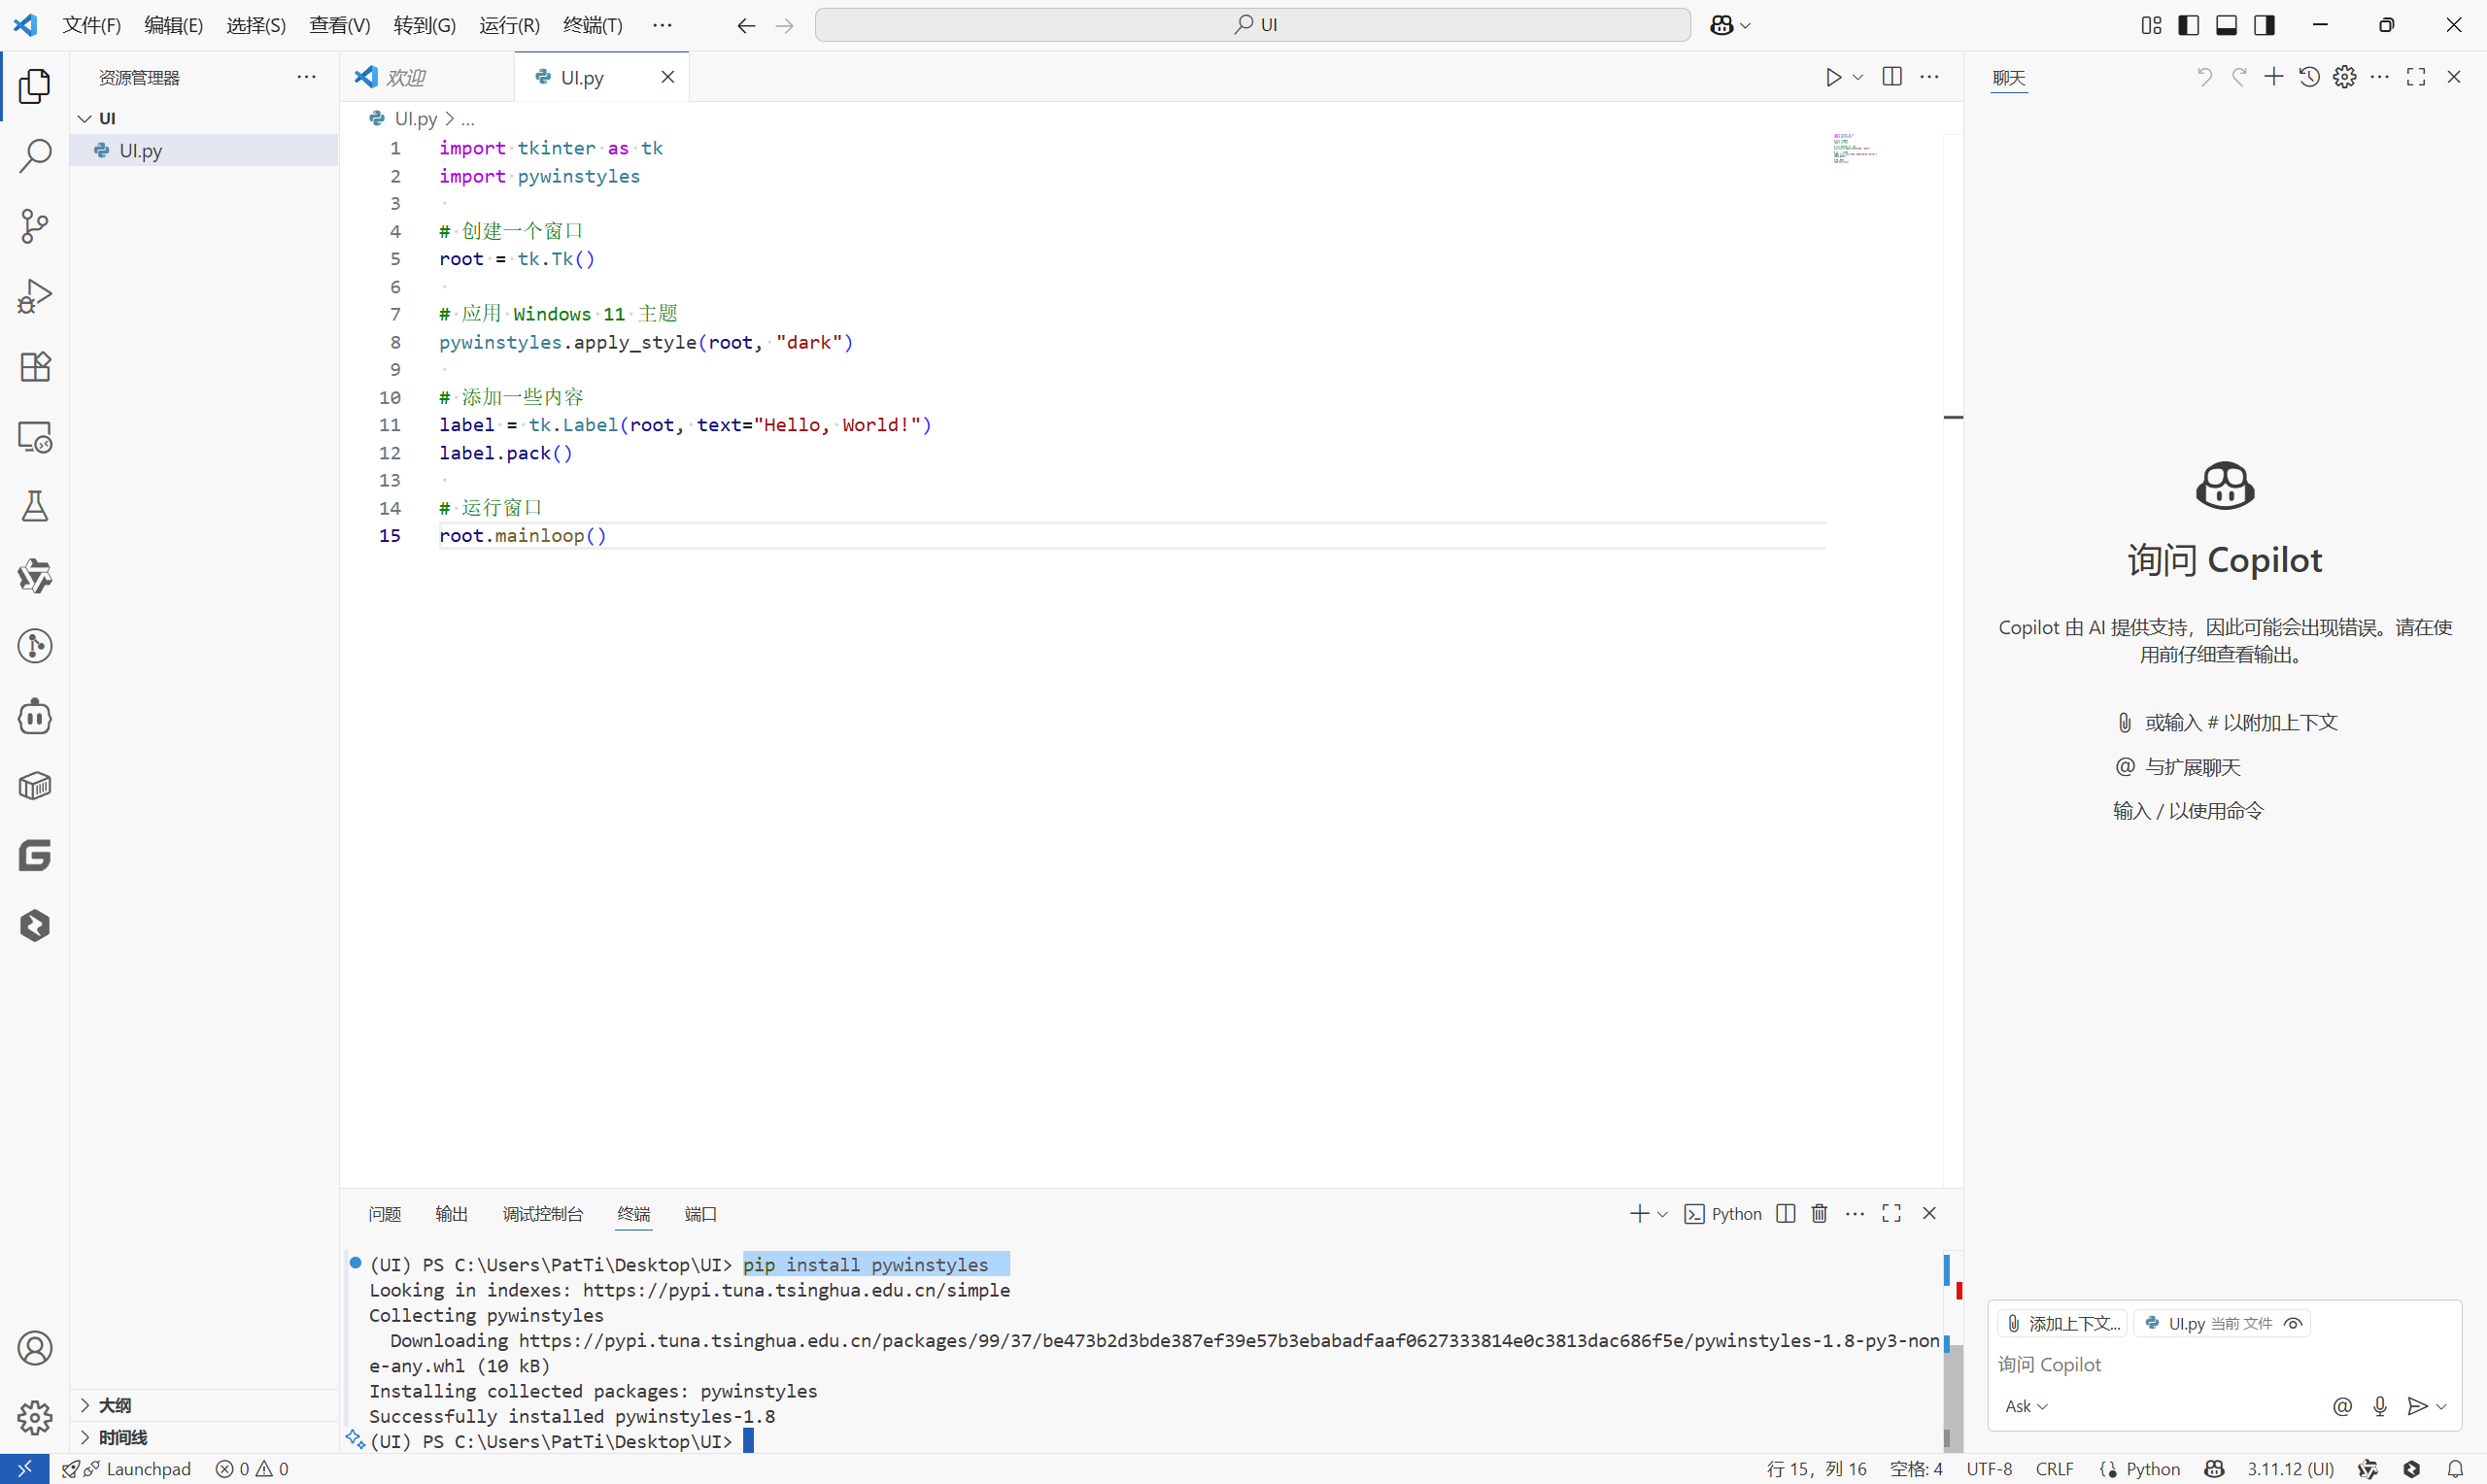
Task: Open the Source Control view
Action: [x=35, y=226]
